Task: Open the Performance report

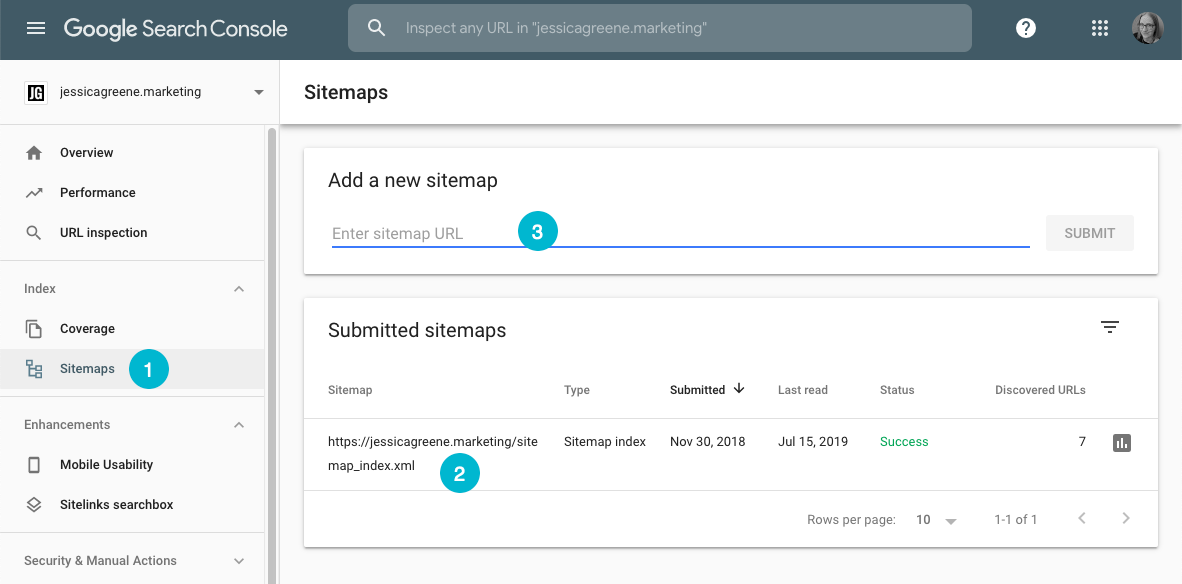Action: pyautogui.click(x=97, y=193)
